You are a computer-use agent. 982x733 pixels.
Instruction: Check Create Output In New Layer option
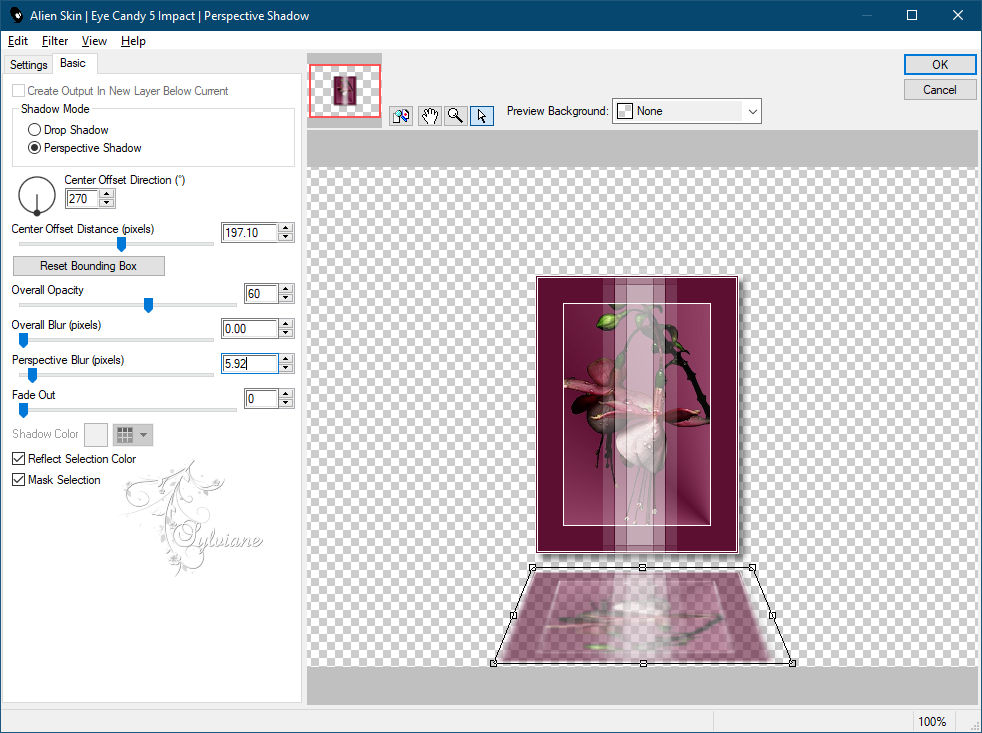(x=19, y=91)
